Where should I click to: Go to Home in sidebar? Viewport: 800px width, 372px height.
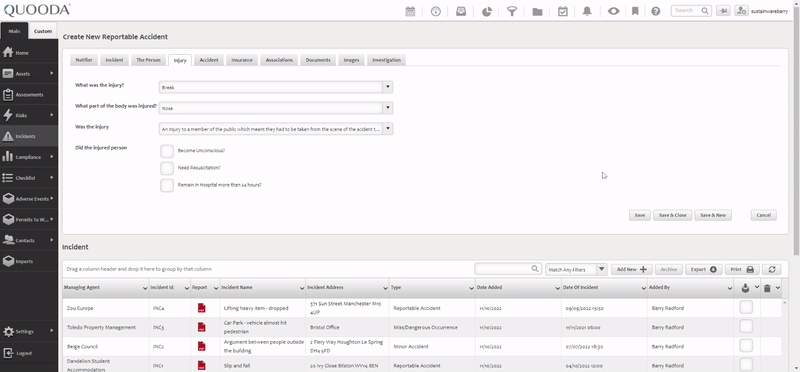[x=29, y=53]
